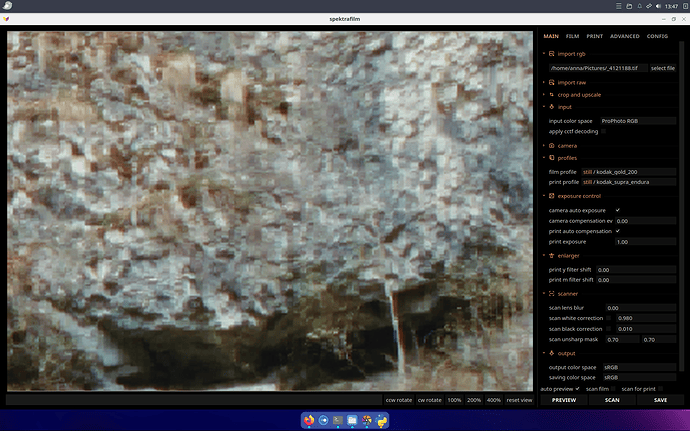Expand the crop and upscale section
This screenshot has width=690, height=431.
pos(544,95)
